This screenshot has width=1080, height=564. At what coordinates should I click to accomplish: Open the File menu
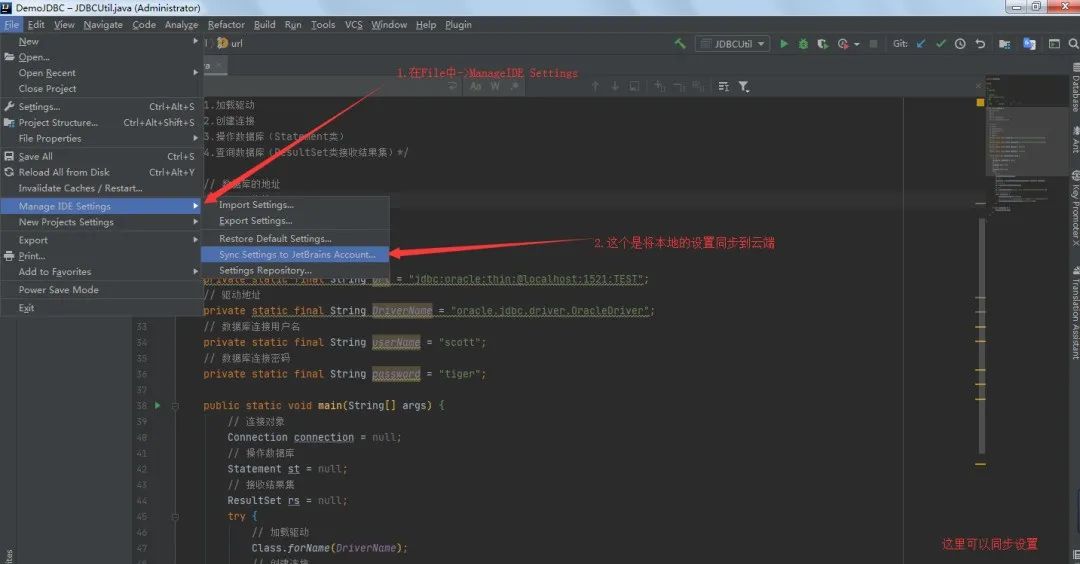pos(12,25)
